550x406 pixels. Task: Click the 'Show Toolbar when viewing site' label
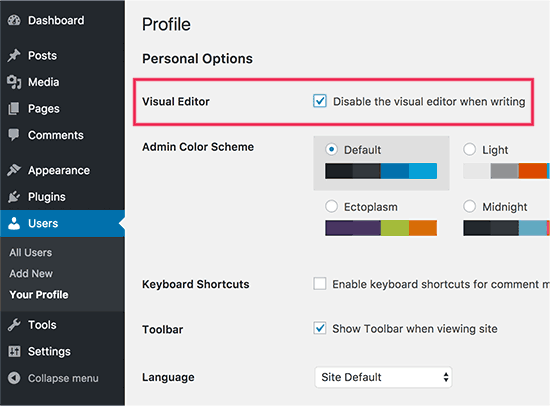[415, 329]
